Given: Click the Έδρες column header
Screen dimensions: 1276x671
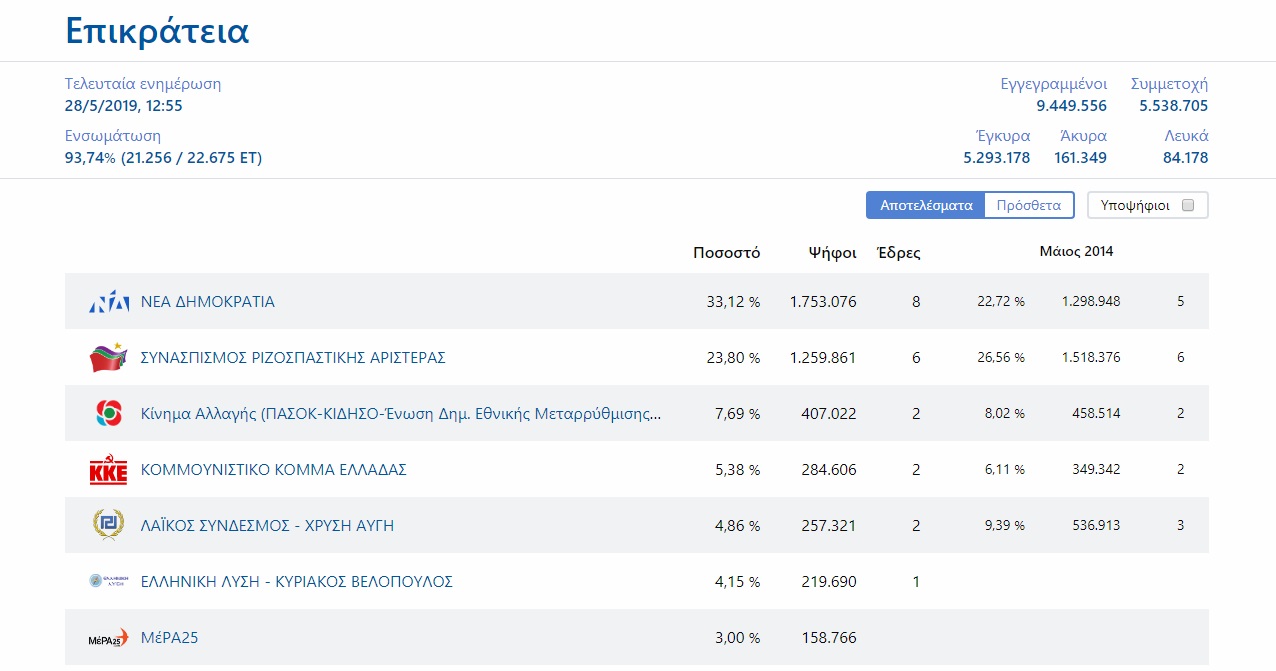Looking at the screenshot, I should tap(898, 253).
